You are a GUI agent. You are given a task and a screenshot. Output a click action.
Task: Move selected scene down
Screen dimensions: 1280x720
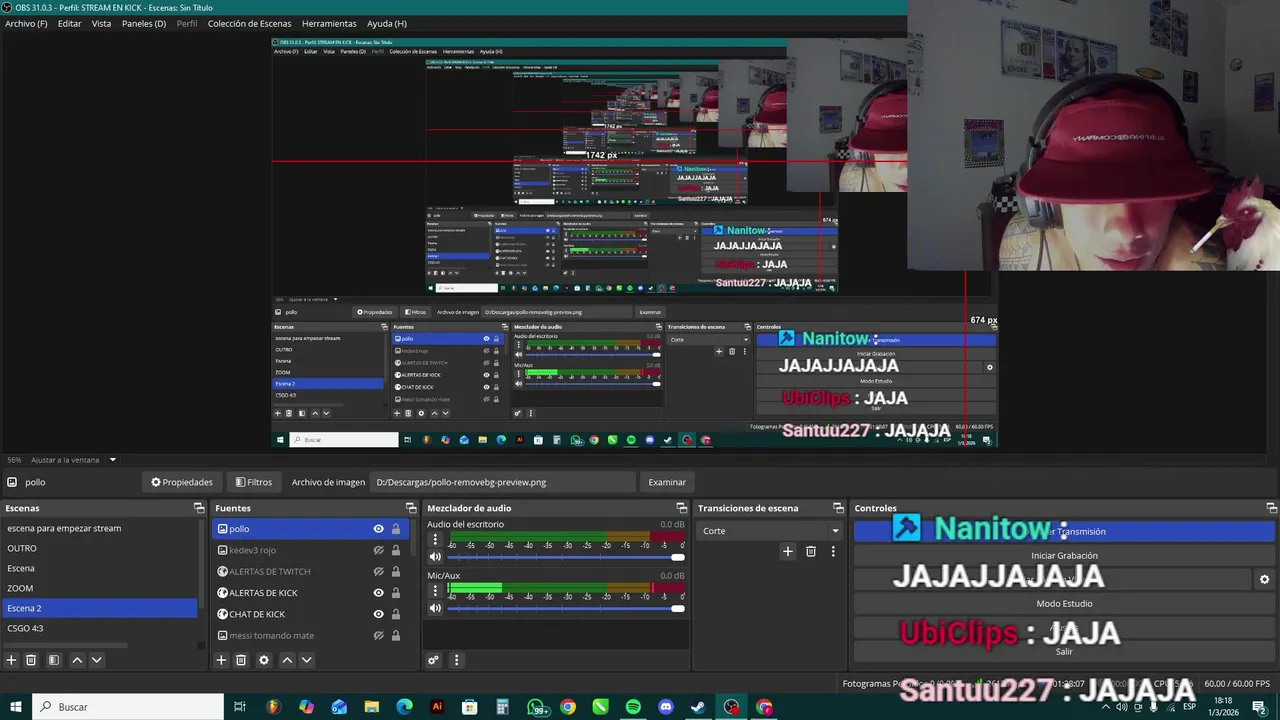click(96, 660)
